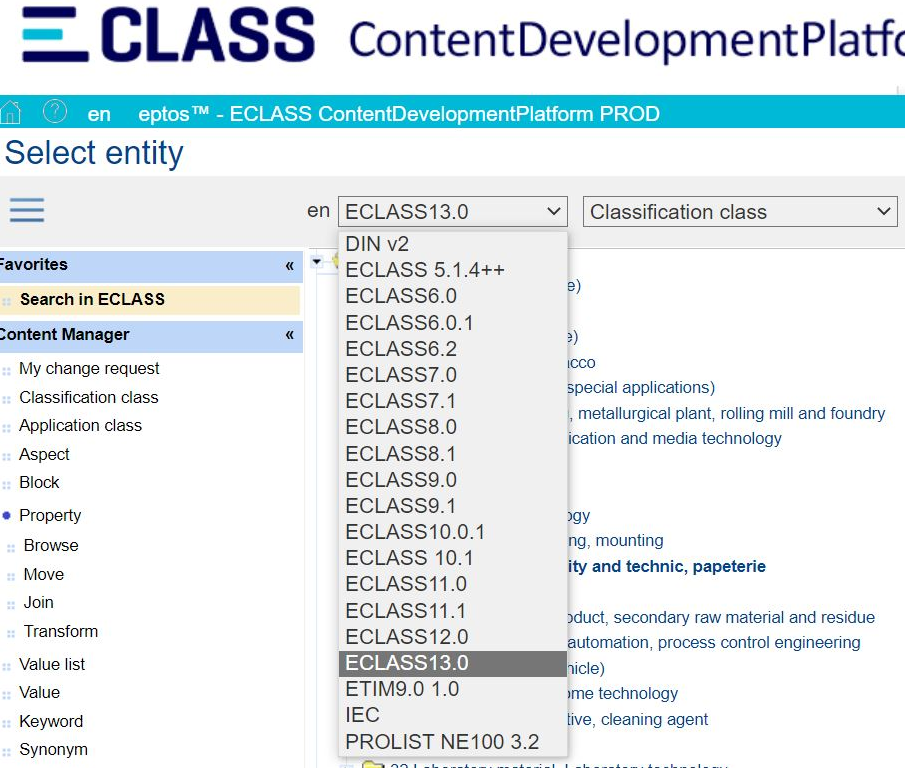Click the drag-handle icon beside Classification class
This screenshot has width=905, height=768.
[x=9, y=396]
